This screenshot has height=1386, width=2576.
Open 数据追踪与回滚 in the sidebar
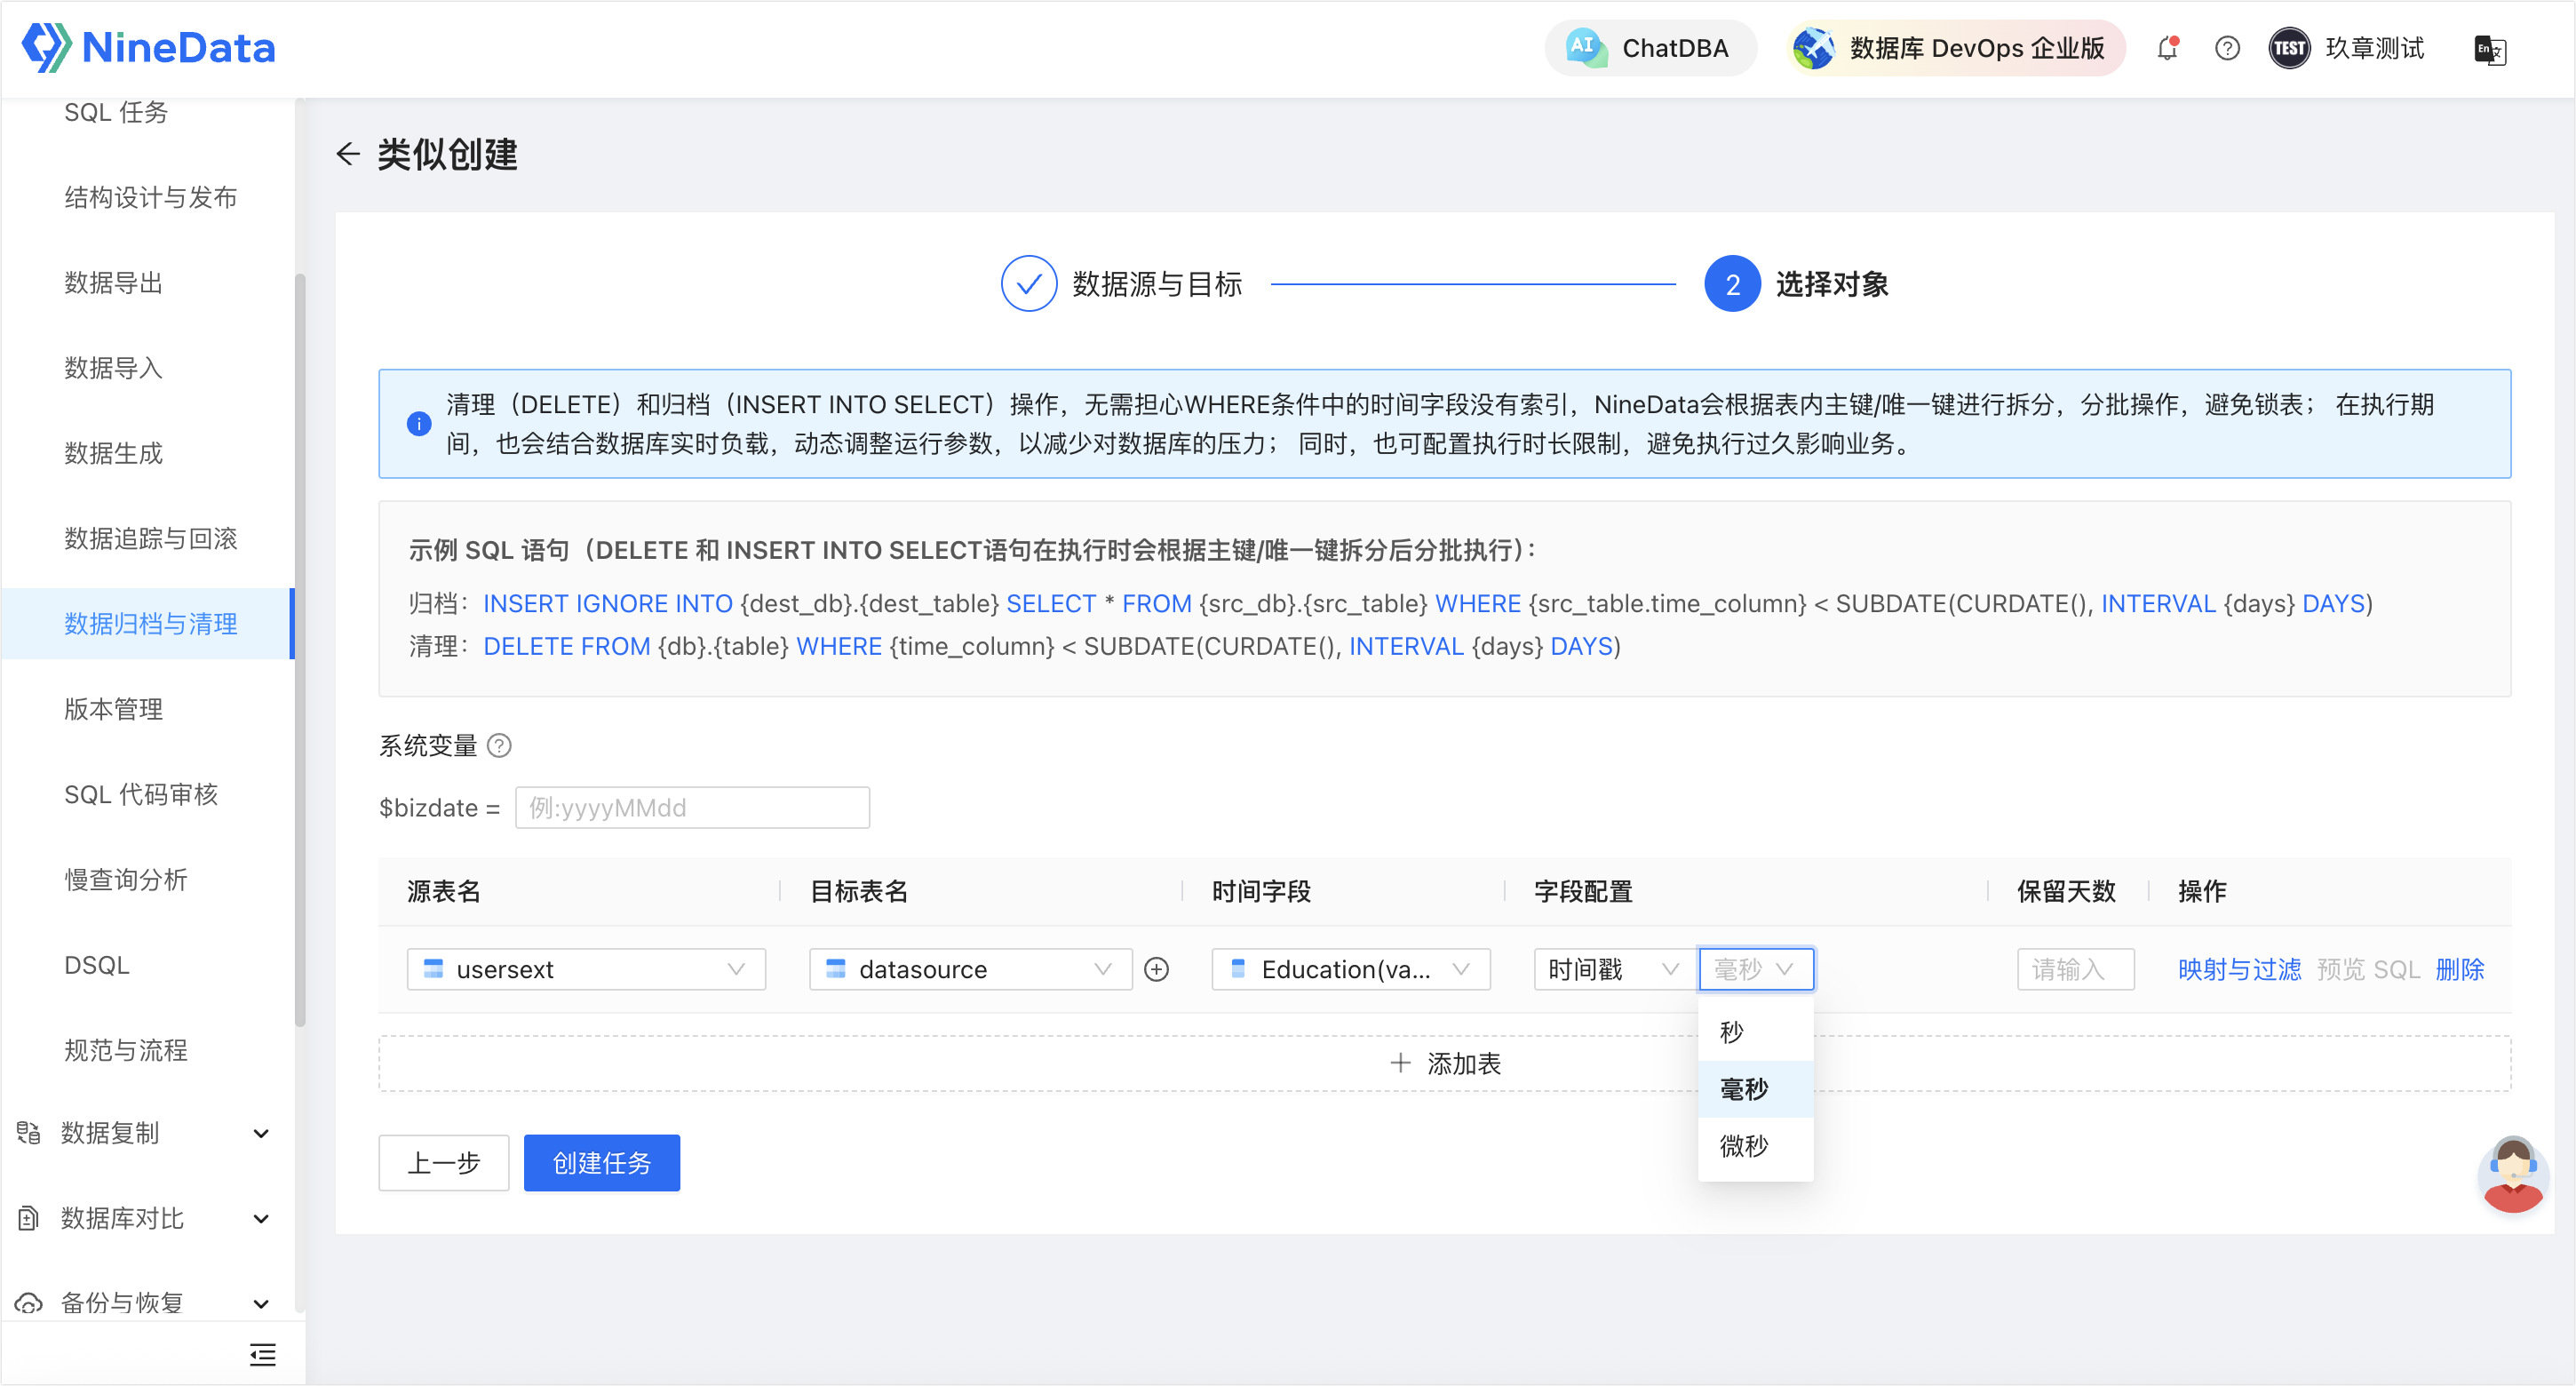coord(150,539)
